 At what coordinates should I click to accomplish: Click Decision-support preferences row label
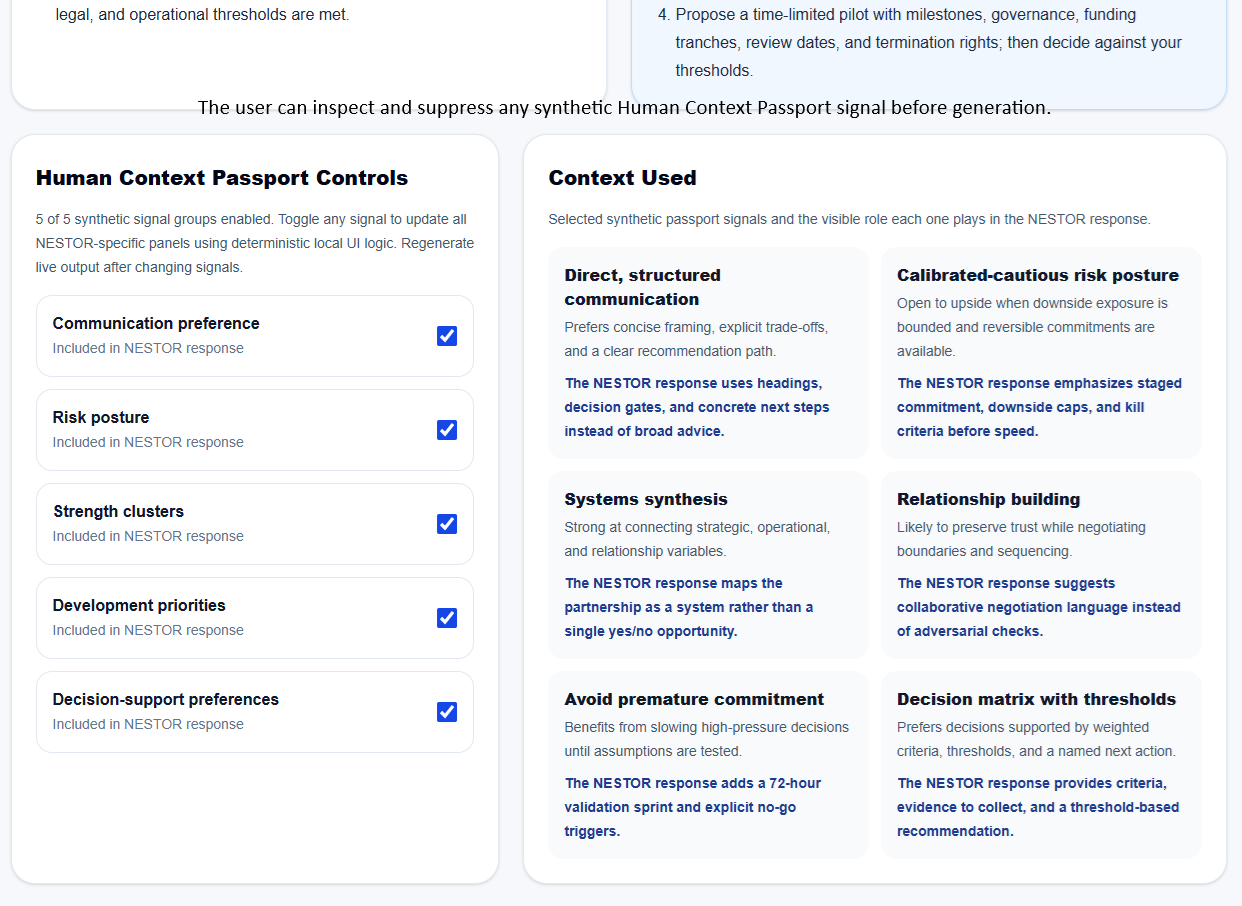[166, 699]
